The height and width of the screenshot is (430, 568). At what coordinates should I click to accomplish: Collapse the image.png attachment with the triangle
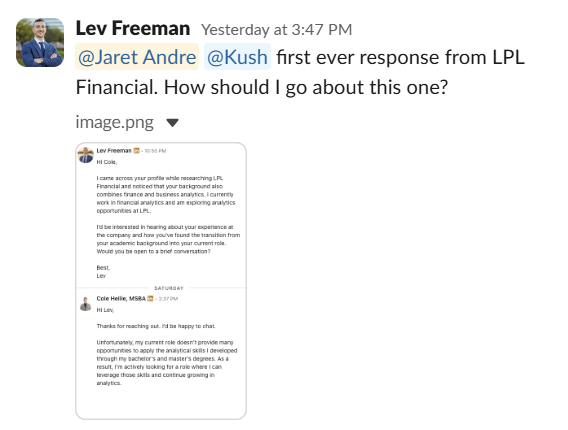[x=172, y=123]
